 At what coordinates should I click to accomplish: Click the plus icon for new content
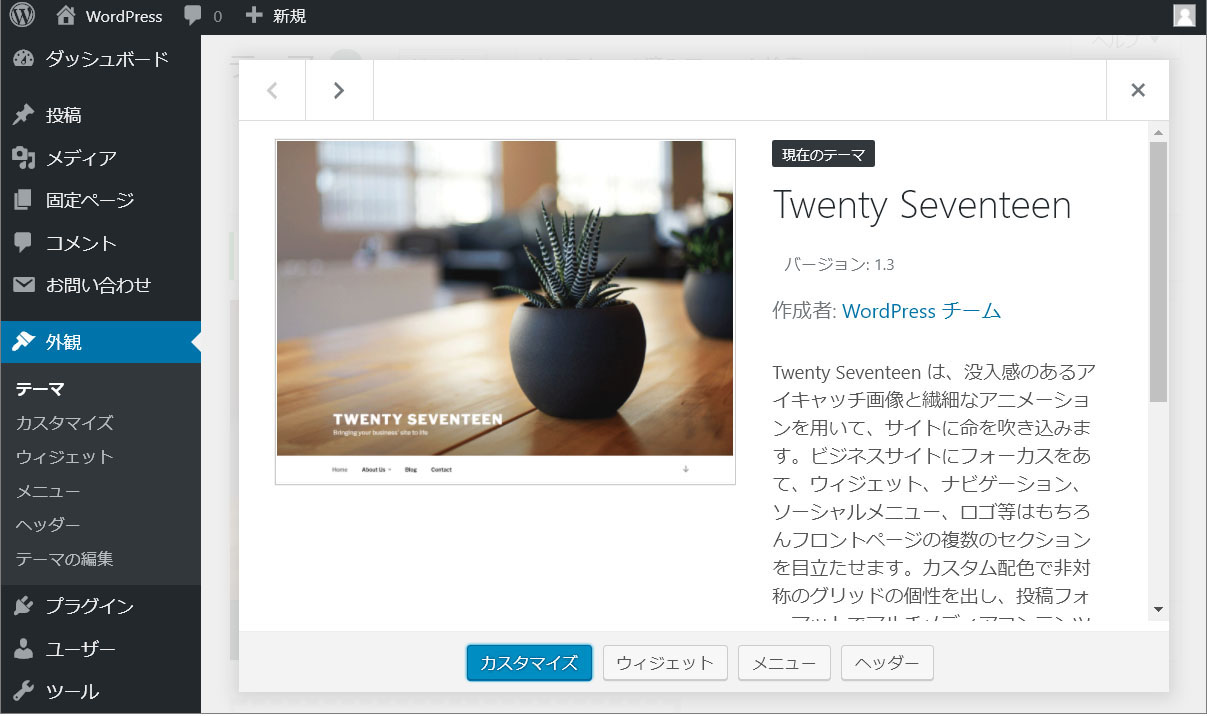pos(254,15)
